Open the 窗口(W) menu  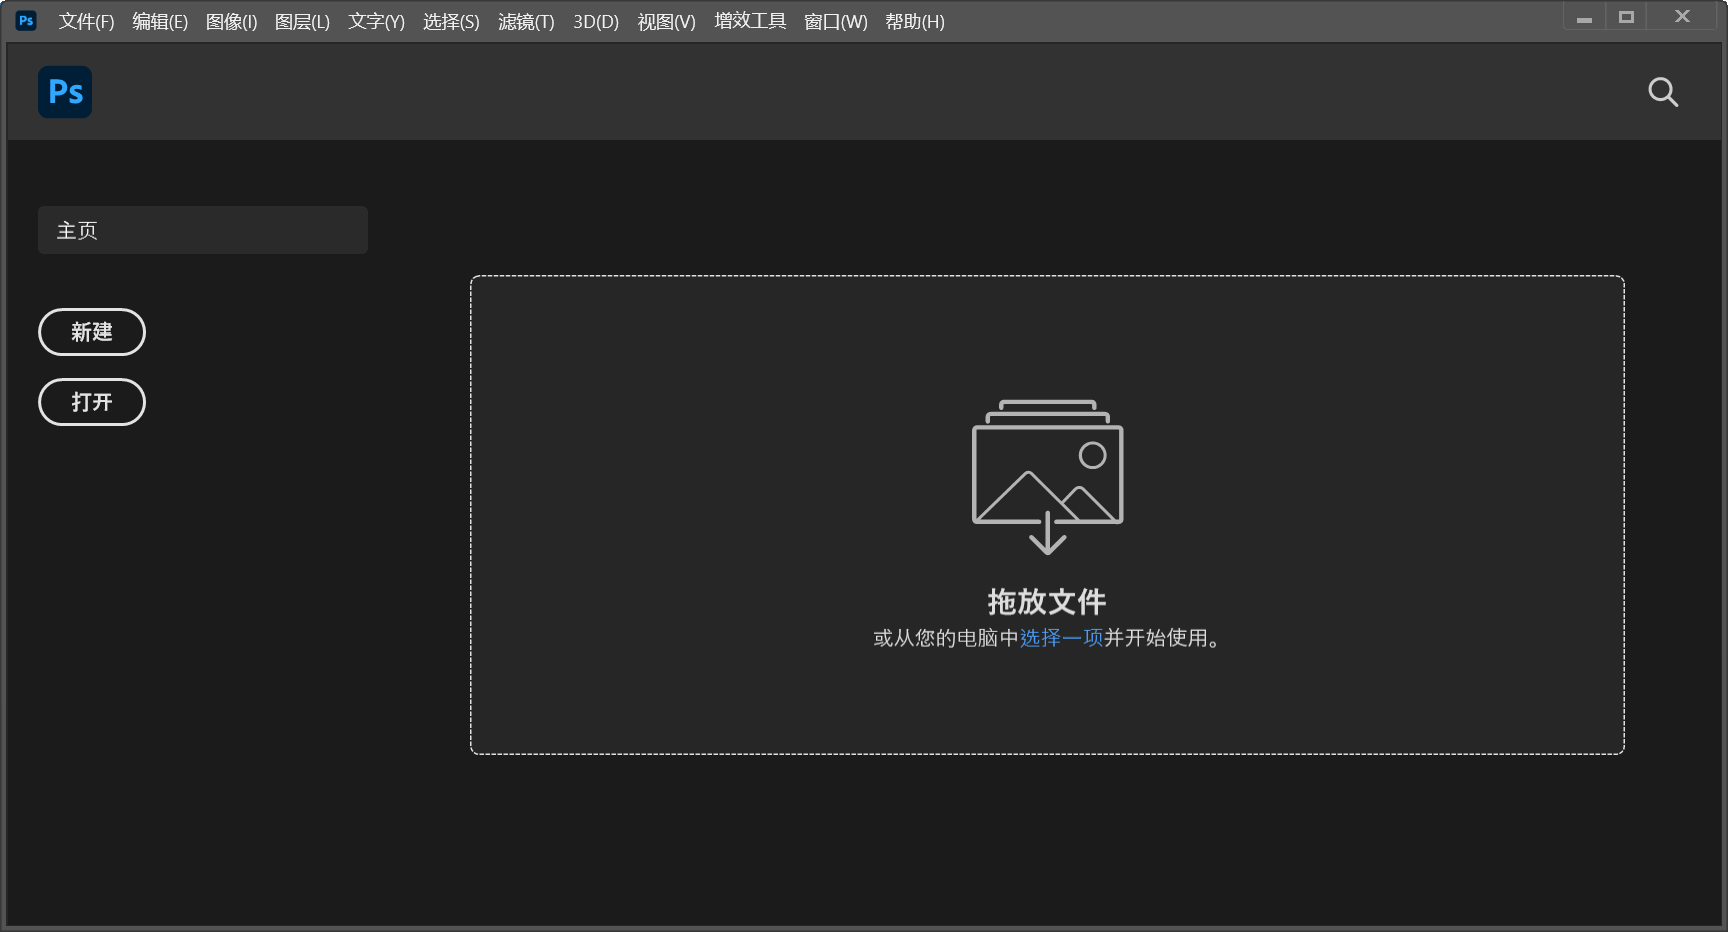click(x=836, y=22)
